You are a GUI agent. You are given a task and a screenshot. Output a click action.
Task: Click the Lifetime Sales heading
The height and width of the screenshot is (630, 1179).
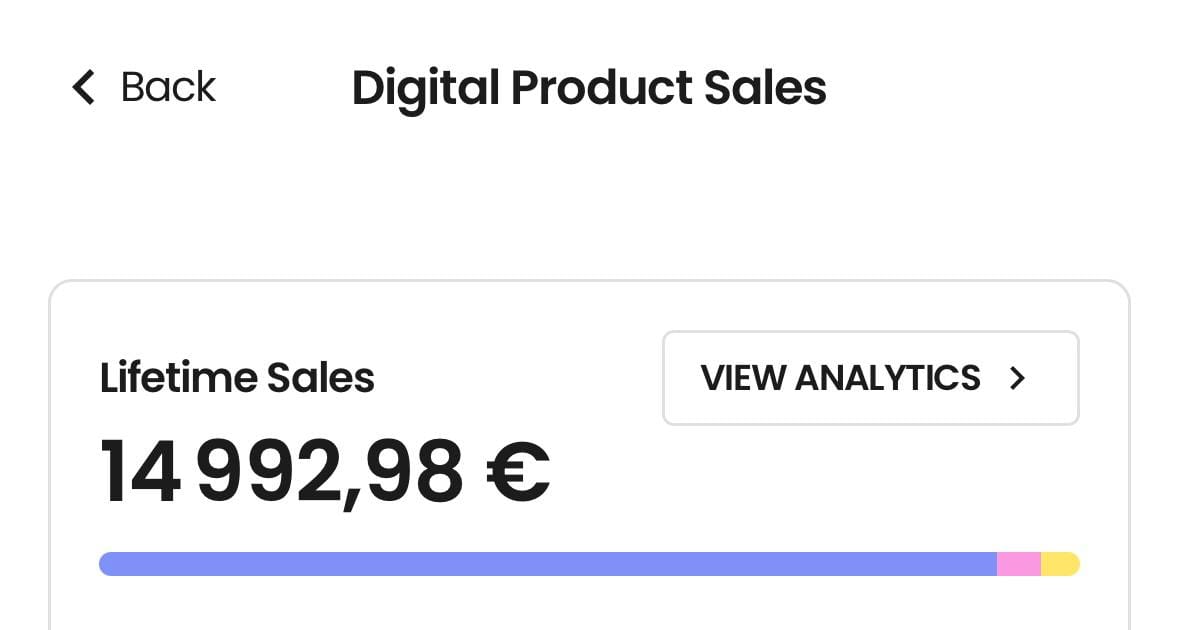pyautogui.click(x=237, y=377)
